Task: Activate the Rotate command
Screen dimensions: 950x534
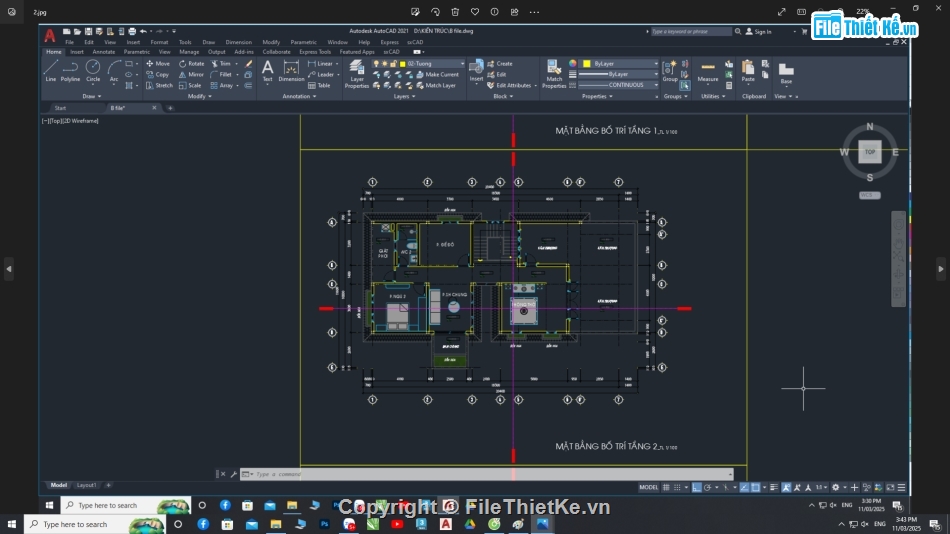Action: (191, 64)
